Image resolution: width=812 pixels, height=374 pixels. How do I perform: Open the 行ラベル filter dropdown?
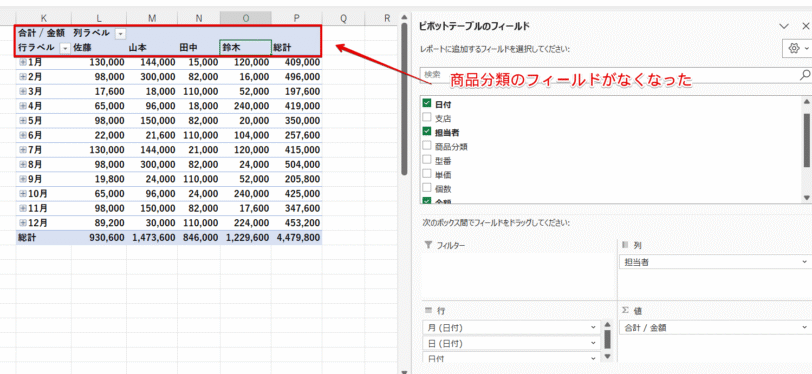pyautogui.click(x=65, y=48)
